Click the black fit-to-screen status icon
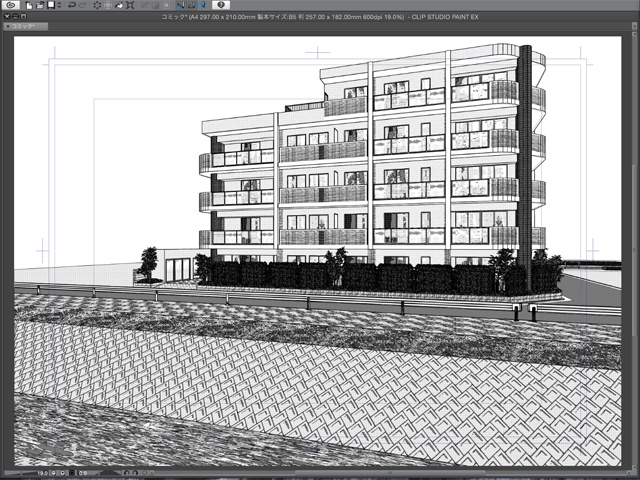Screen dimensions: 640x480 pos(72,473)
